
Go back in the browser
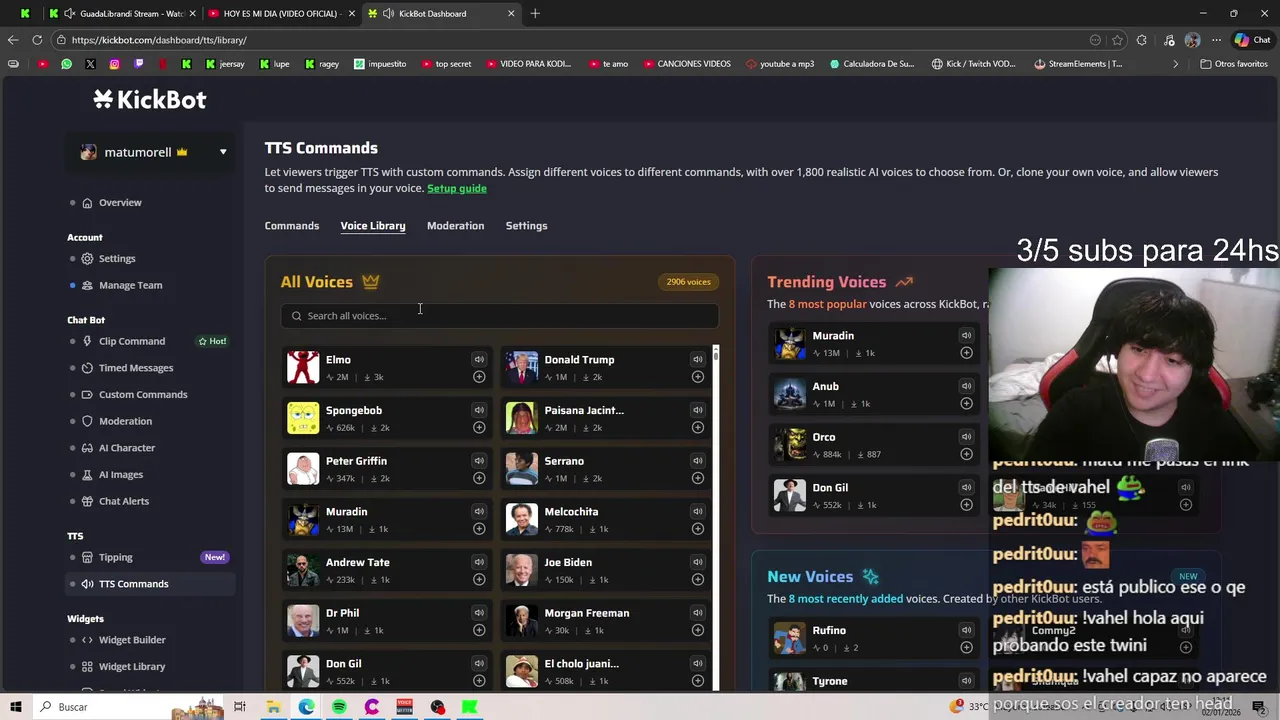click(13, 40)
